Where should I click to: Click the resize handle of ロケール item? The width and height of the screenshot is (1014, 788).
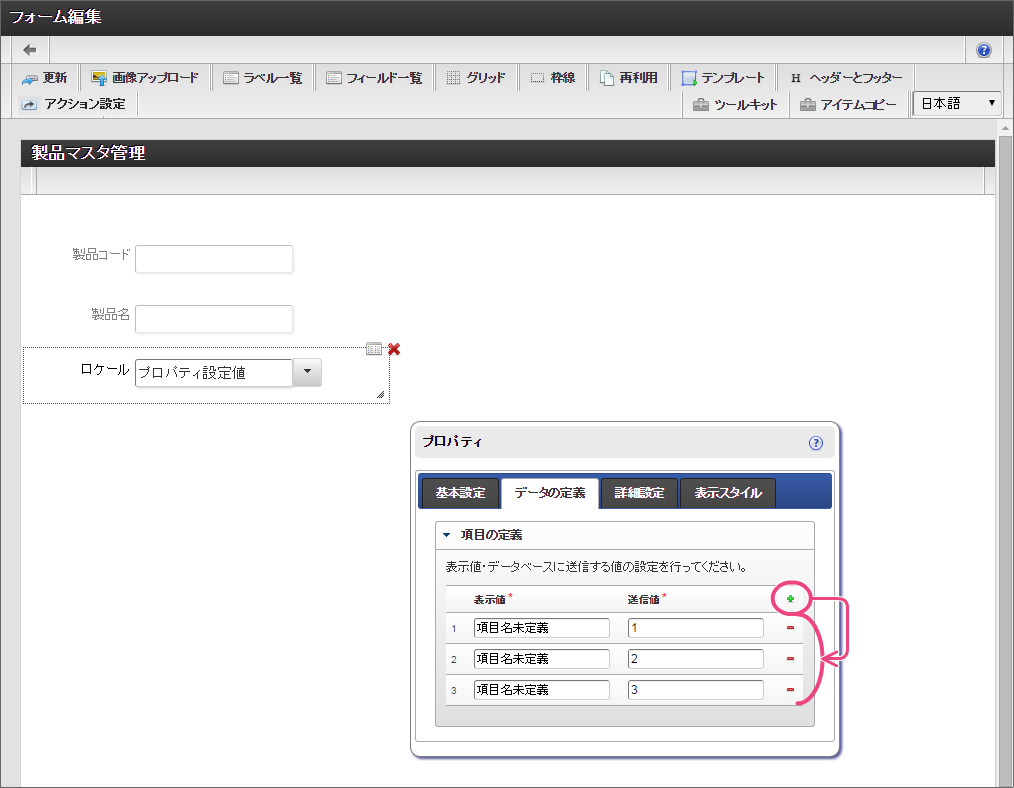[x=380, y=394]
